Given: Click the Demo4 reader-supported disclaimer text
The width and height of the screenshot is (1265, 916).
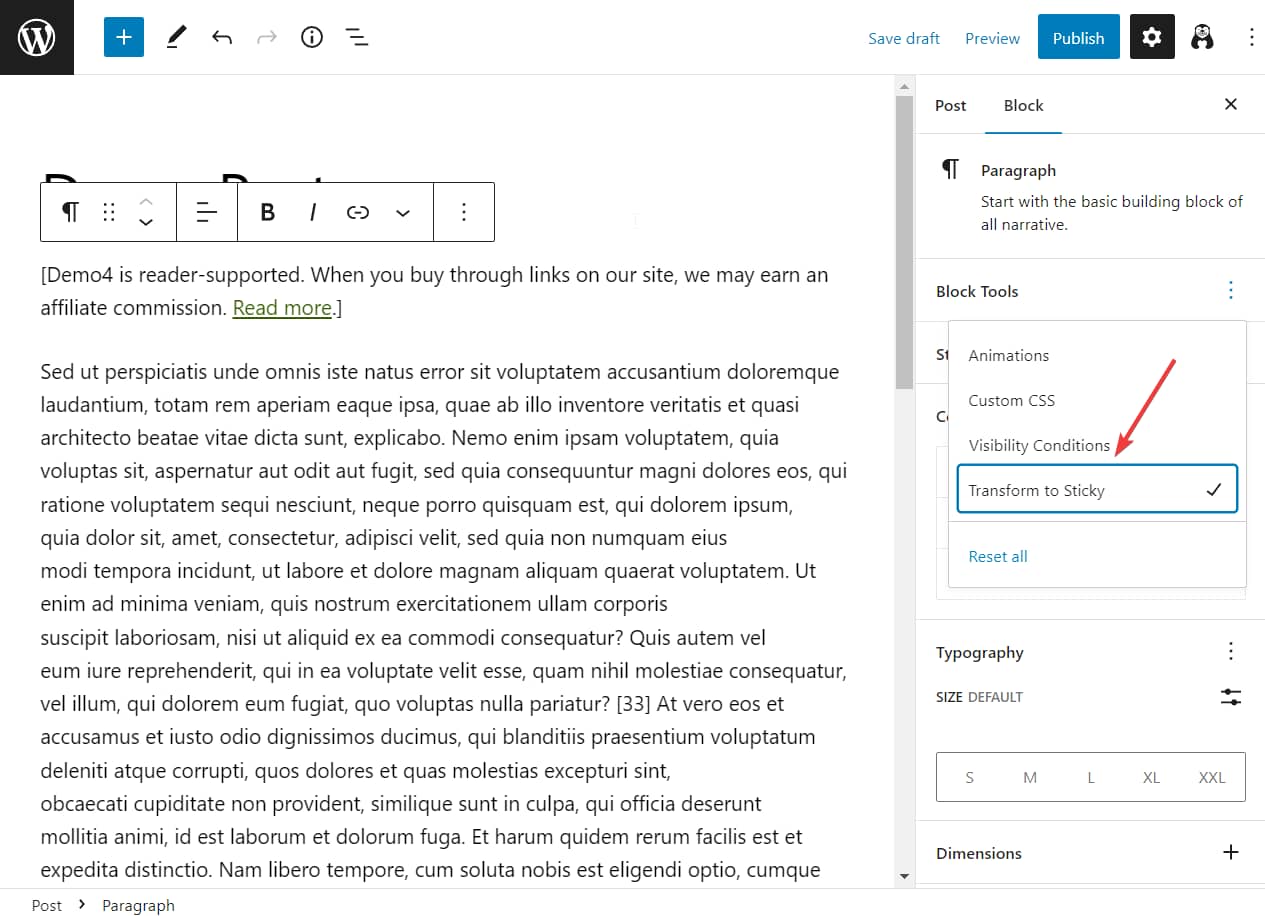Looking at the screenshot, I should (434, 291).
